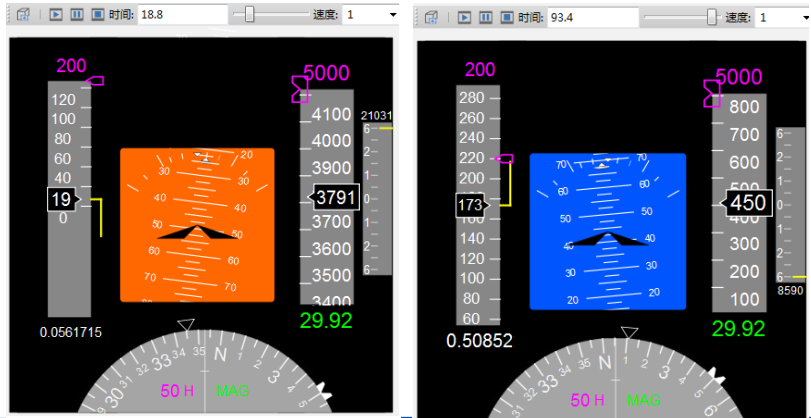
Task: Stop the right panel simulation playback
Action: pos(505,18)
